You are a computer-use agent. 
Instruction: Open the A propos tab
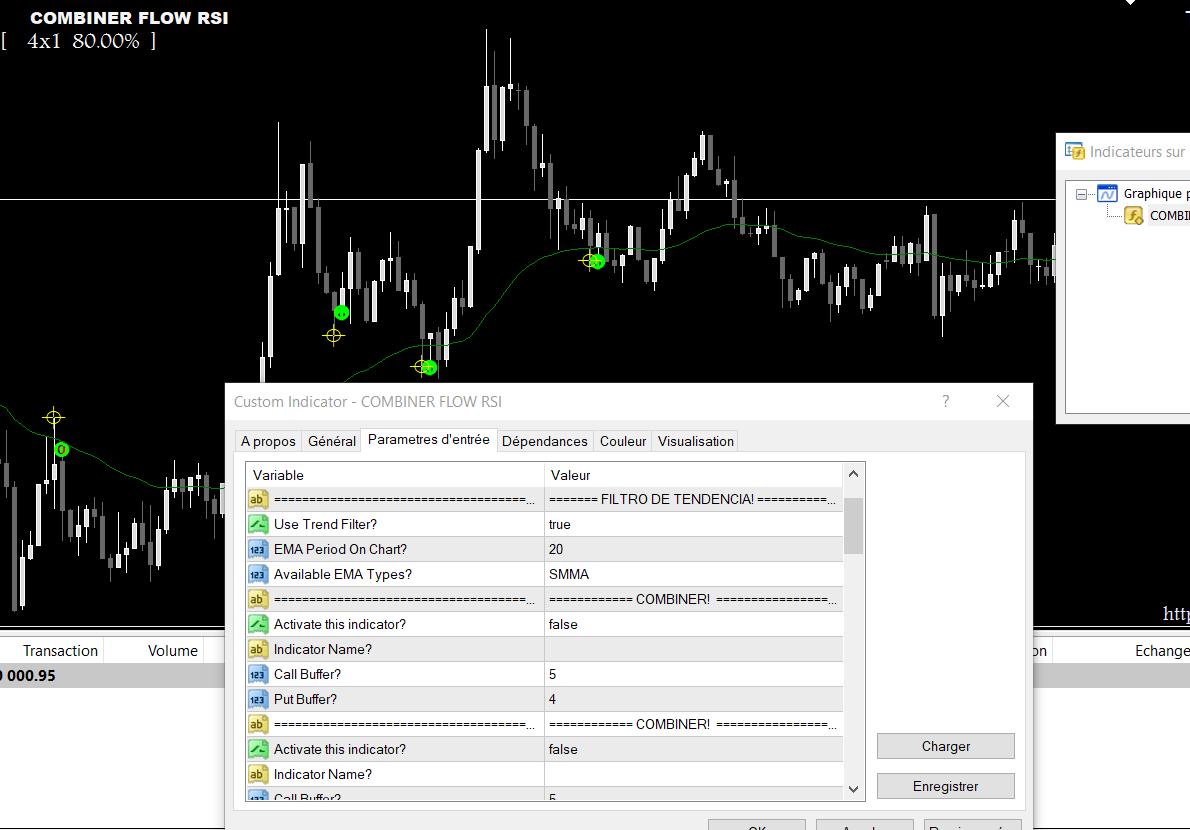[268, 441]
